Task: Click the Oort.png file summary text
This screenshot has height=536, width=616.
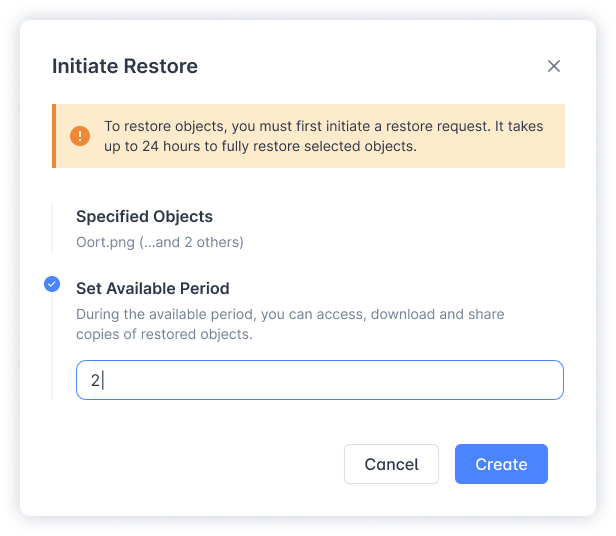Action: click(160, 242)
